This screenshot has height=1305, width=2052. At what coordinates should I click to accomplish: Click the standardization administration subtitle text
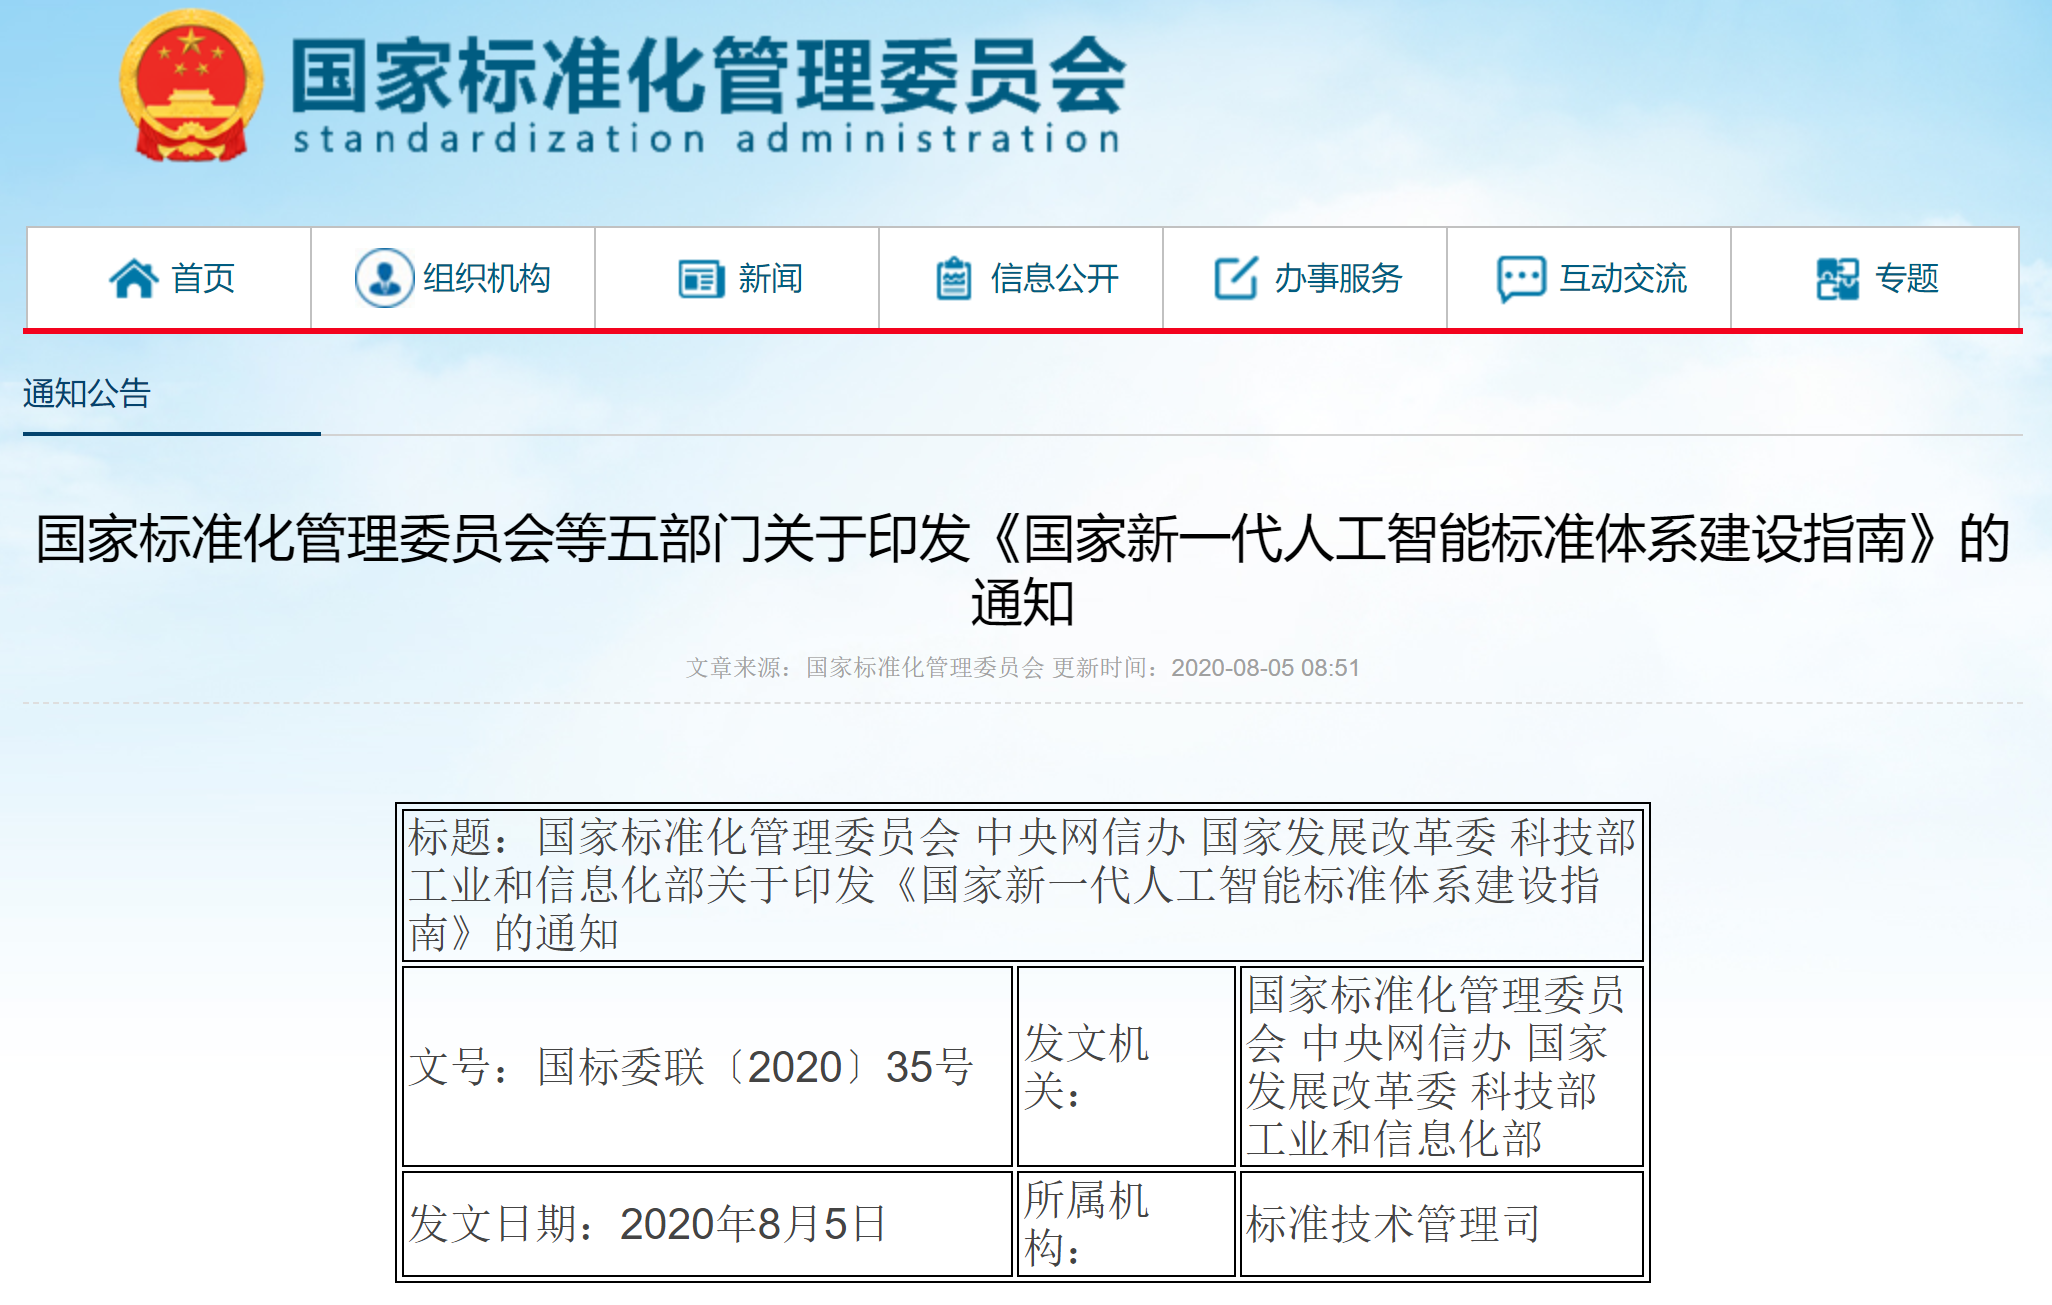coord(706,138)
